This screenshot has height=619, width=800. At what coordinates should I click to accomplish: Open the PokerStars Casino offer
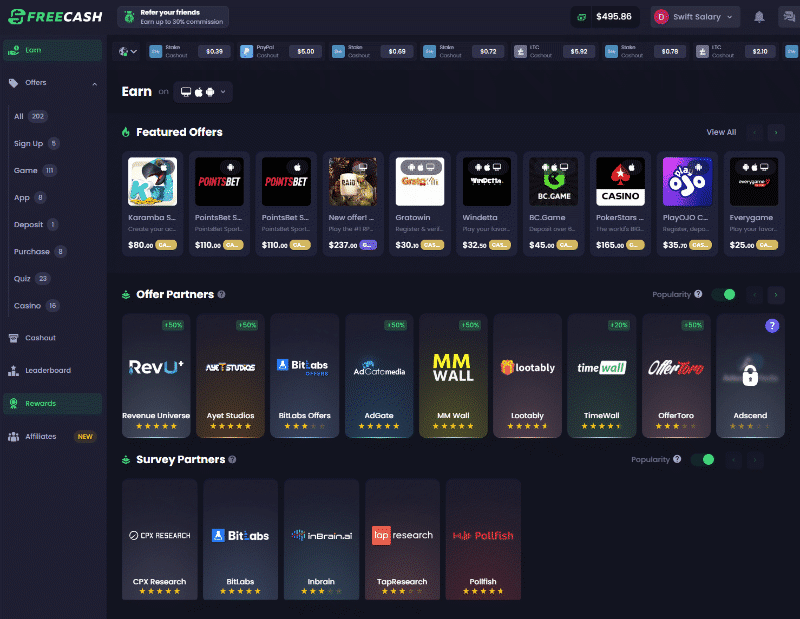(x=620, y=204)
